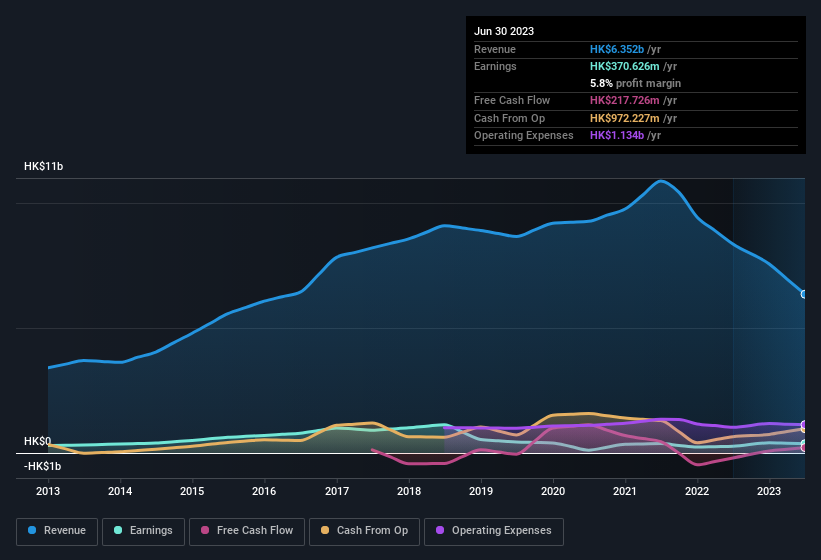Click the blue dot in Revenue legend

click(32, 530)
